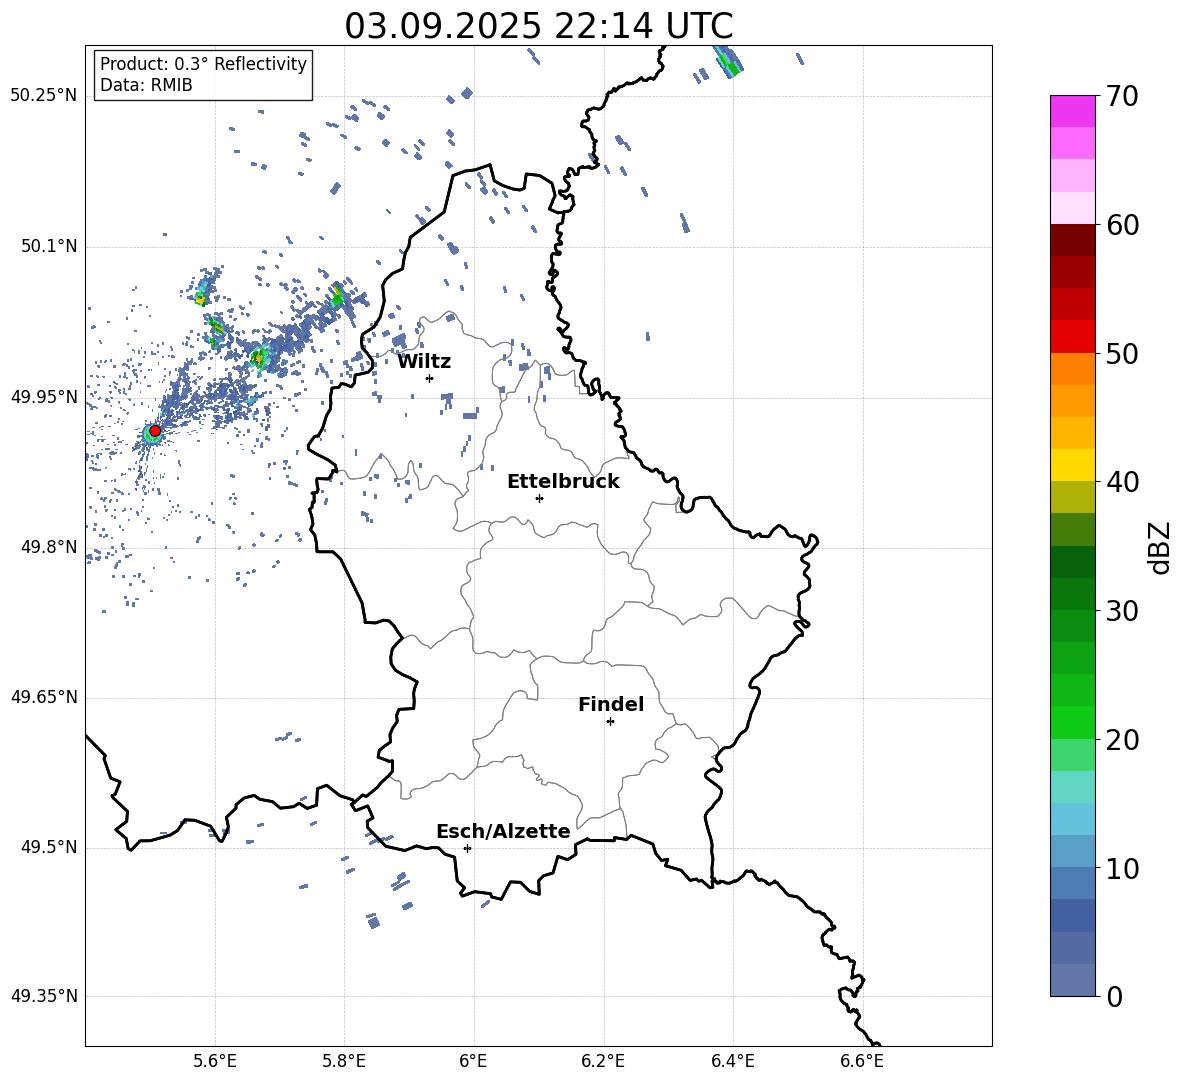Click the 49.95°N latitude label
This screenshot has width=1184, height=1081.
point(44,397)
